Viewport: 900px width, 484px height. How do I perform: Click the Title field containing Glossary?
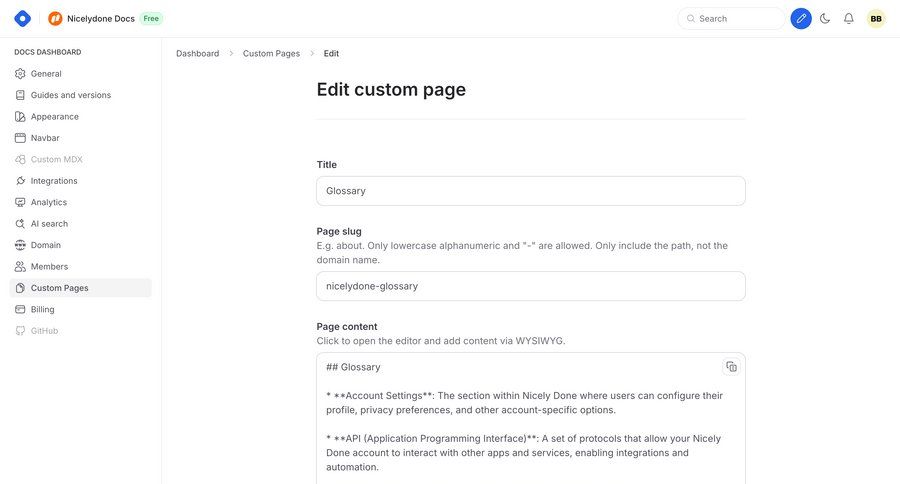531,191
